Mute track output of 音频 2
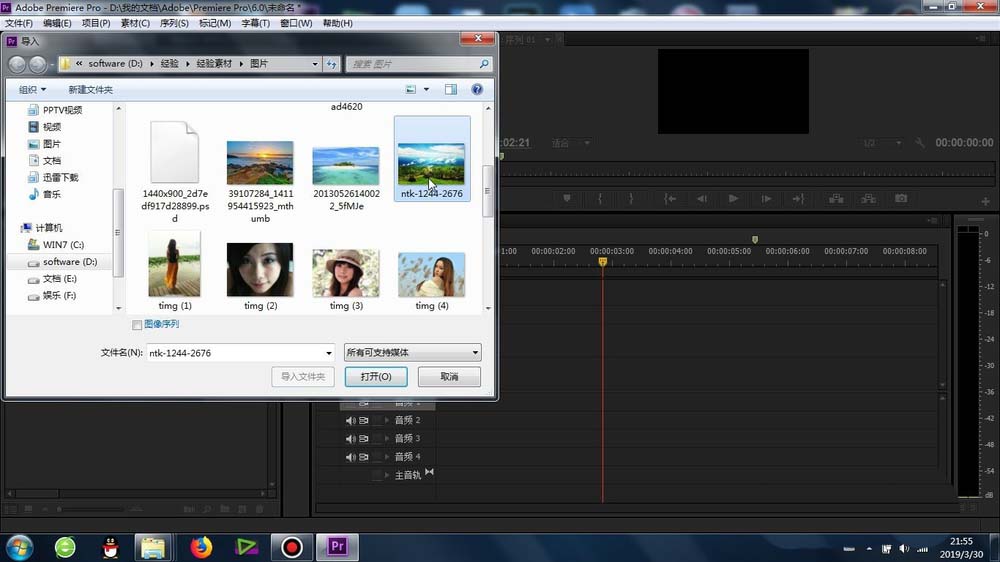The height and width of the screenshot is (562, 1000). pyautogui.click(x=350, y=420)
